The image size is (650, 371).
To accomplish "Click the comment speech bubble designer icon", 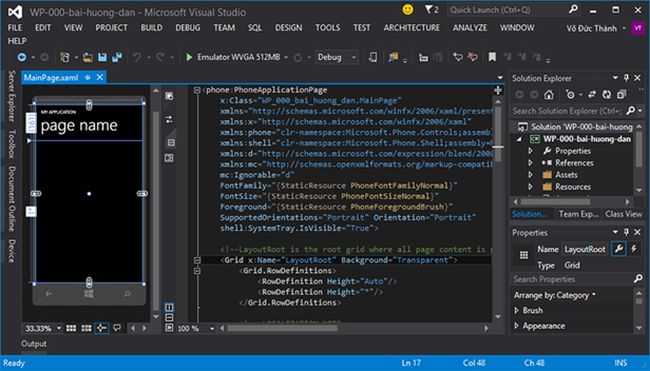I will (x=117, y=328).
